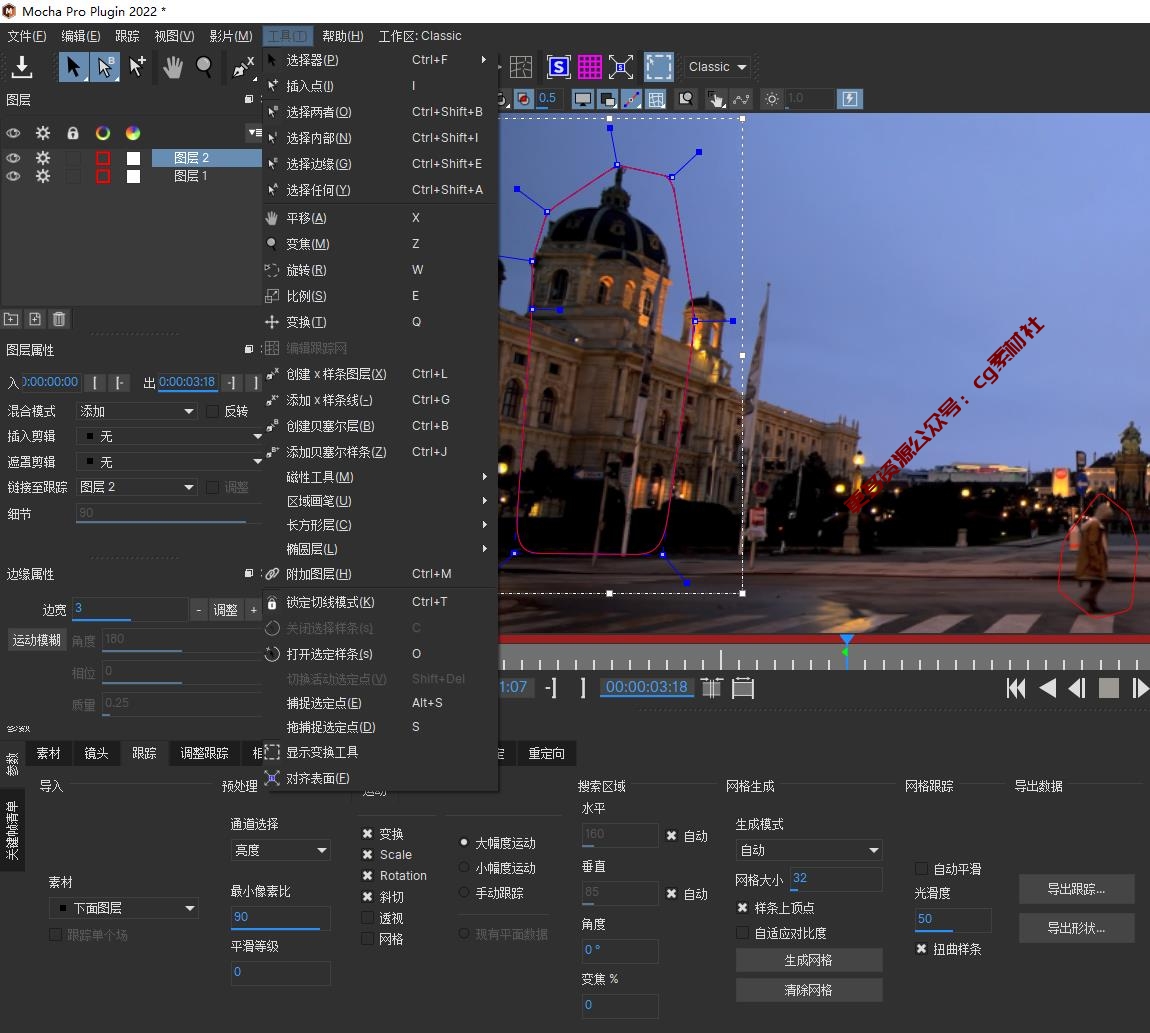Choose 附加图层(H) menu entry

tap(380, 574)
